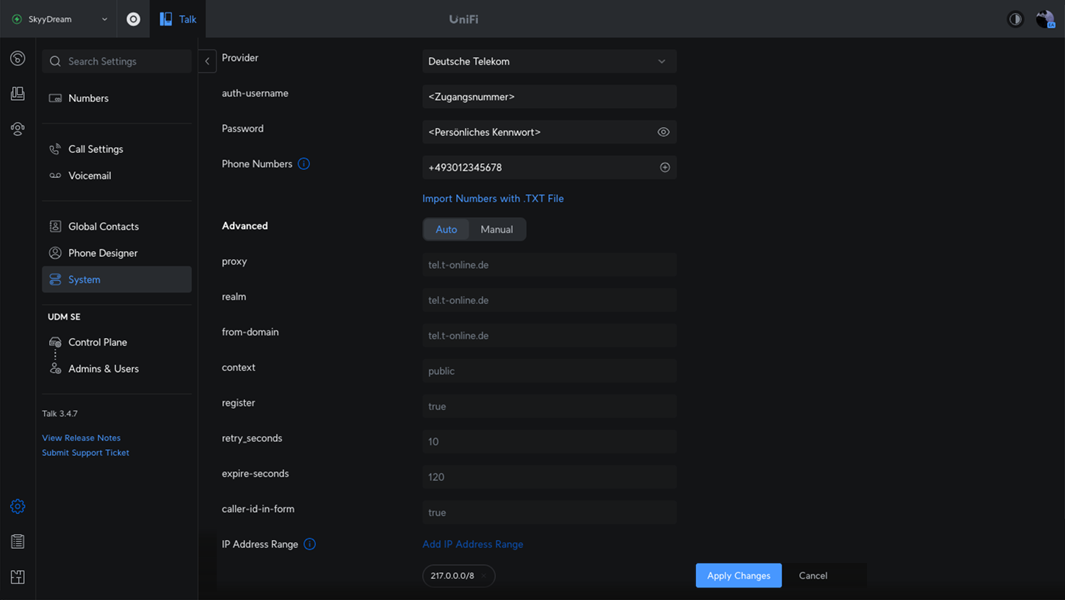This screenshot has width=1065, height=600.
Task: Open the user avatar in top right
Action: pyautogui.click(x=1045, y=19)
